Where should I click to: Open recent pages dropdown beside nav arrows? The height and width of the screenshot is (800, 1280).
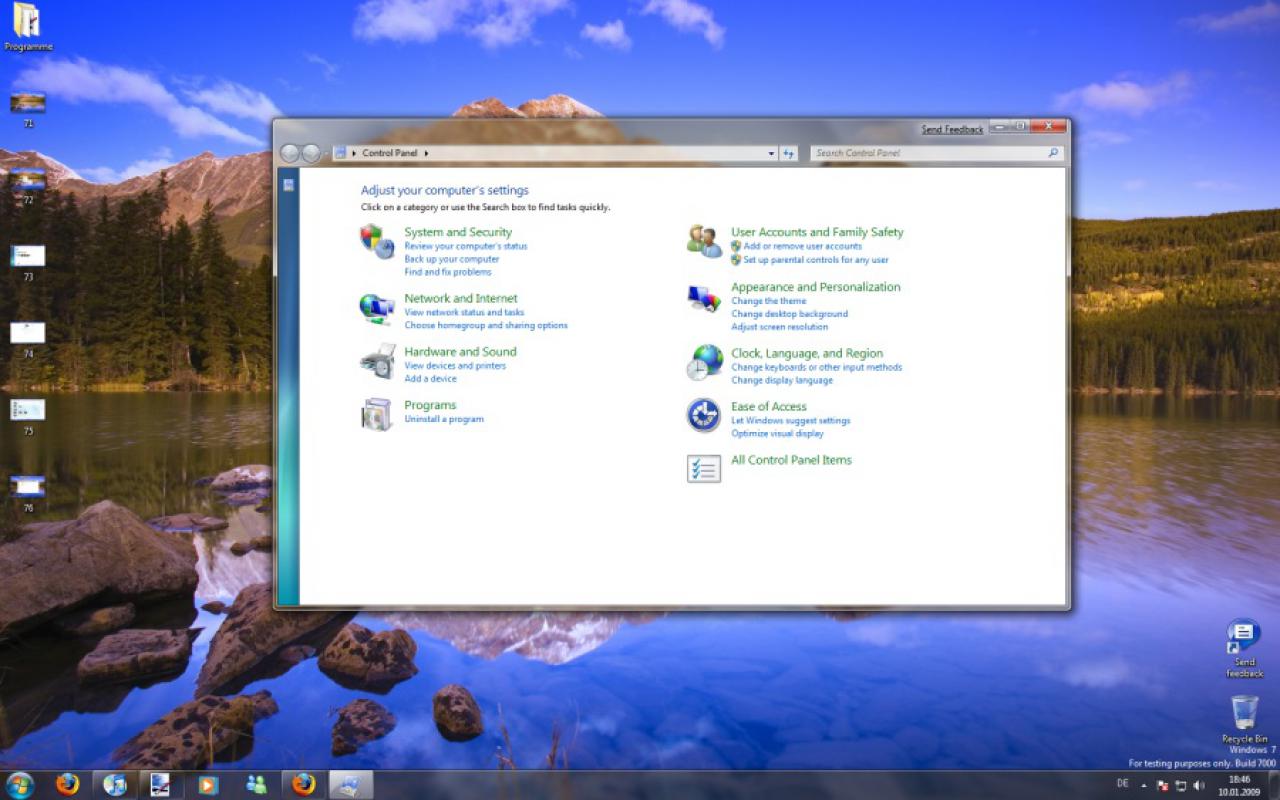325,153
